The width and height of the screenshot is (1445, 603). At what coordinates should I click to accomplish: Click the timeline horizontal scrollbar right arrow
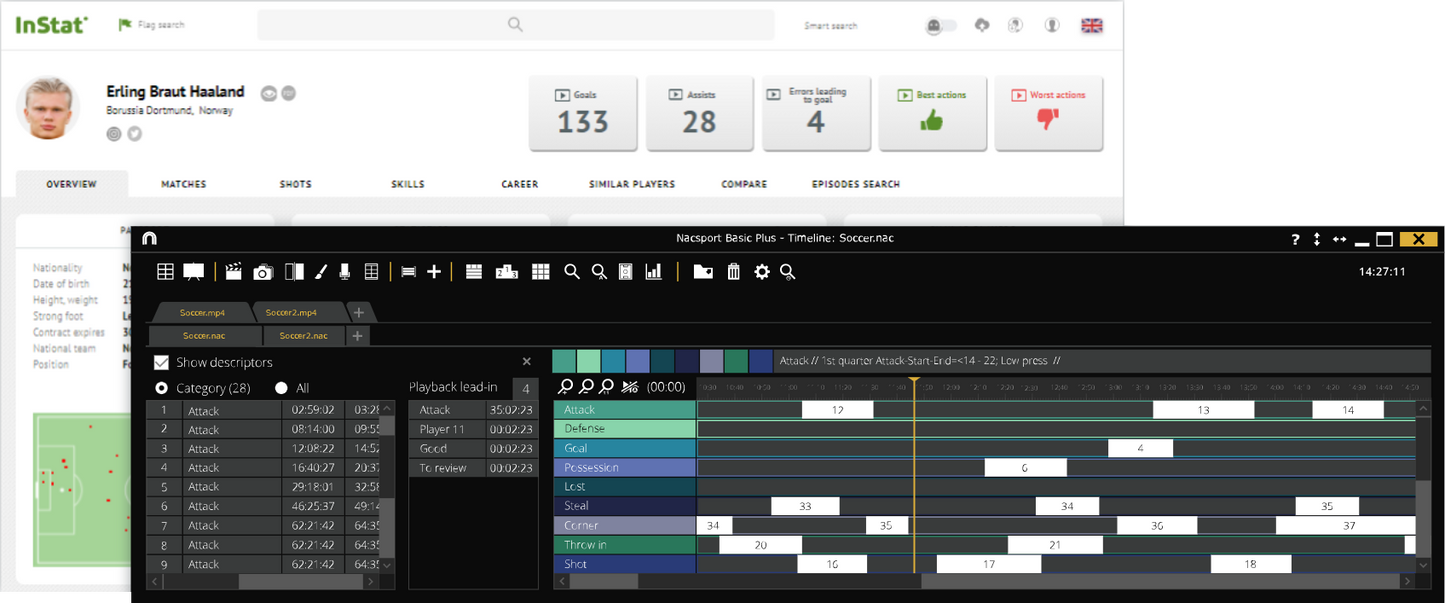[x=1409, y=581]
